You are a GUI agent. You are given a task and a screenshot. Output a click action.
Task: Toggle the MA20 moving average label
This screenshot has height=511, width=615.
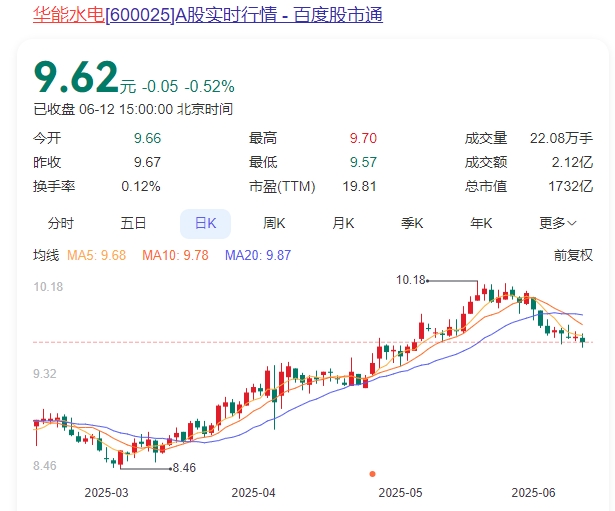click(x=257, y=256)
